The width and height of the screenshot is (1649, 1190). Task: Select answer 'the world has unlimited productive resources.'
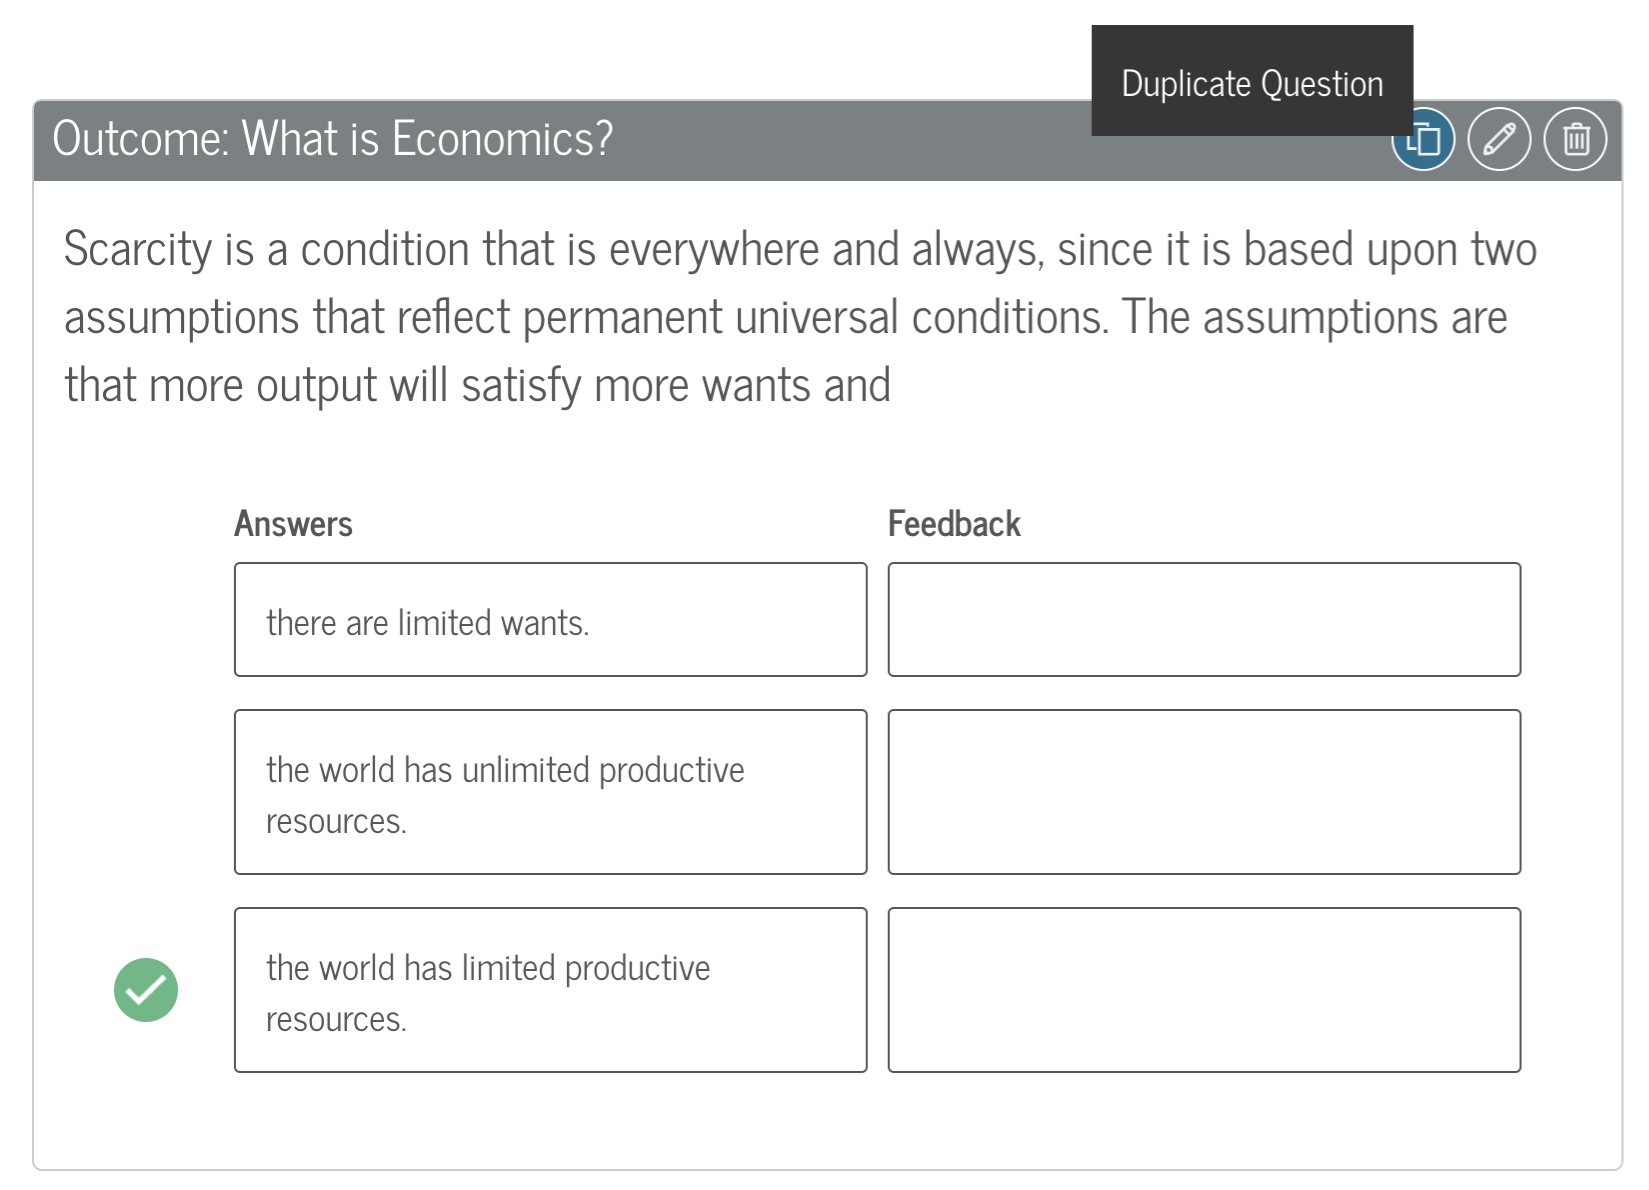click(x=551, y=792)
